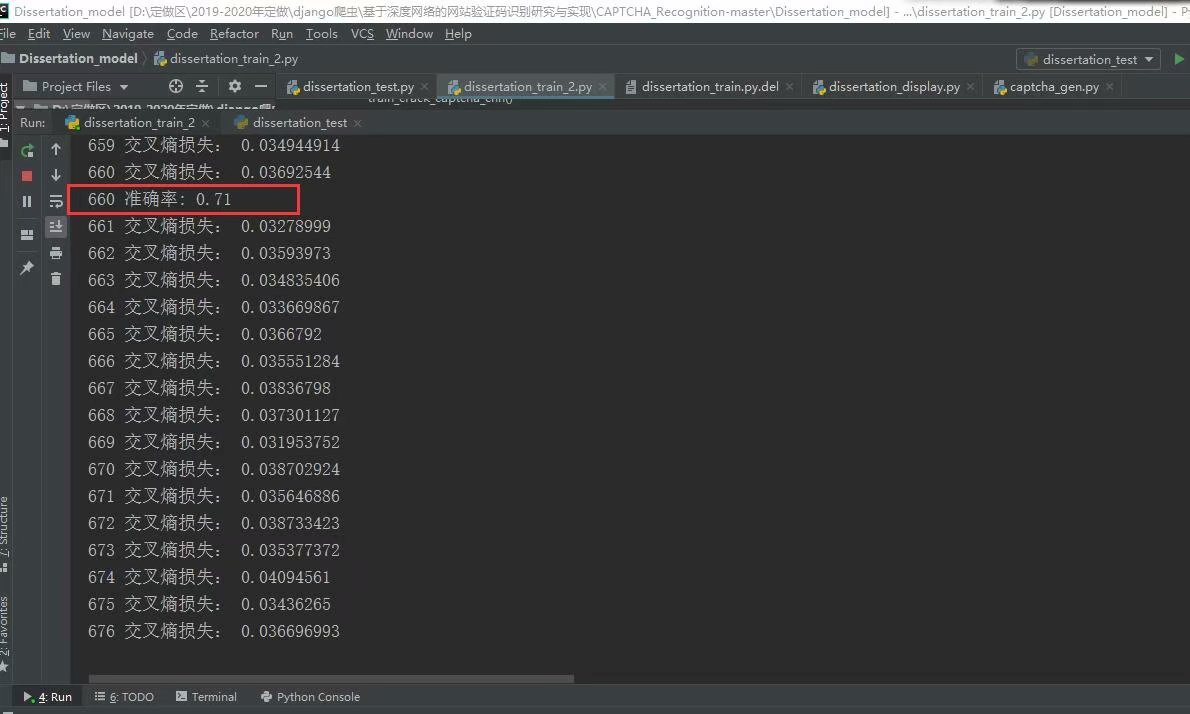Open the Help menu
Viewport: 1190px width, 714px height.
tap(458, 34)
